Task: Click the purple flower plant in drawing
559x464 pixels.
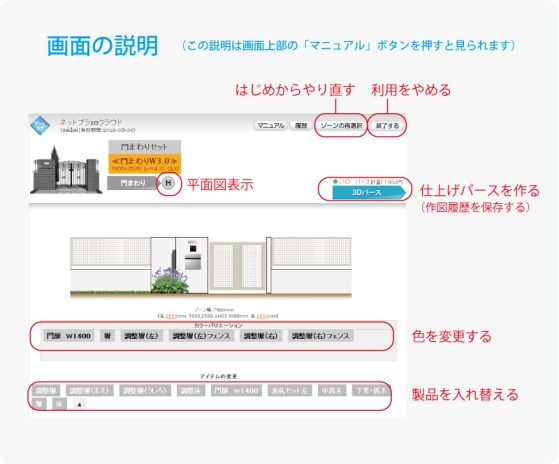Action: [170, 280]
